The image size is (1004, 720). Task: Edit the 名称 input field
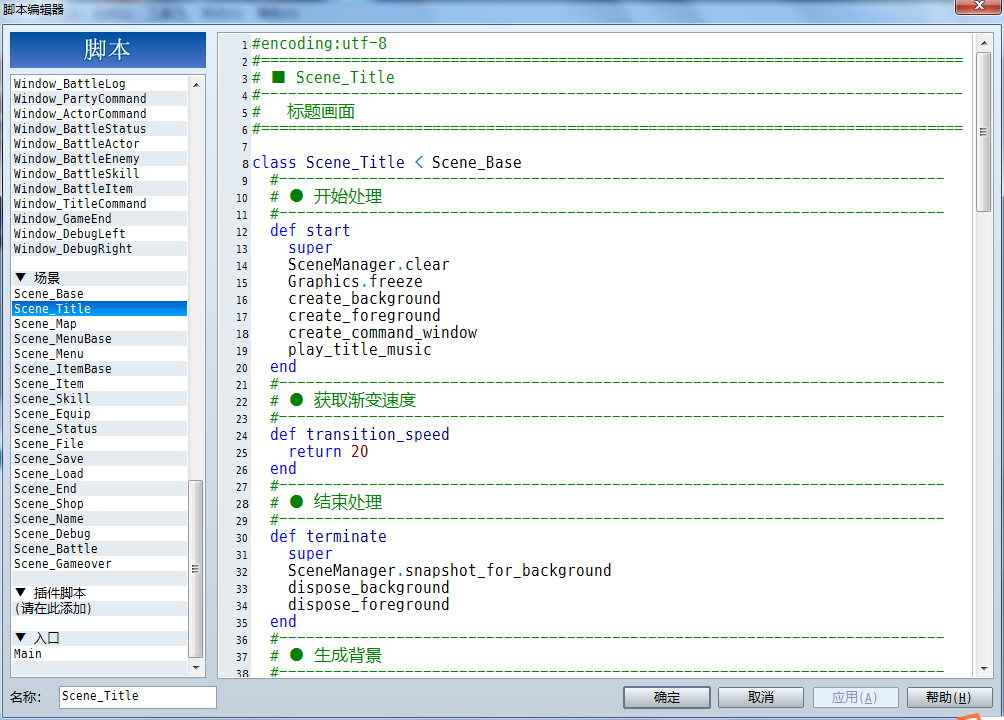click(x=138, y=696)
